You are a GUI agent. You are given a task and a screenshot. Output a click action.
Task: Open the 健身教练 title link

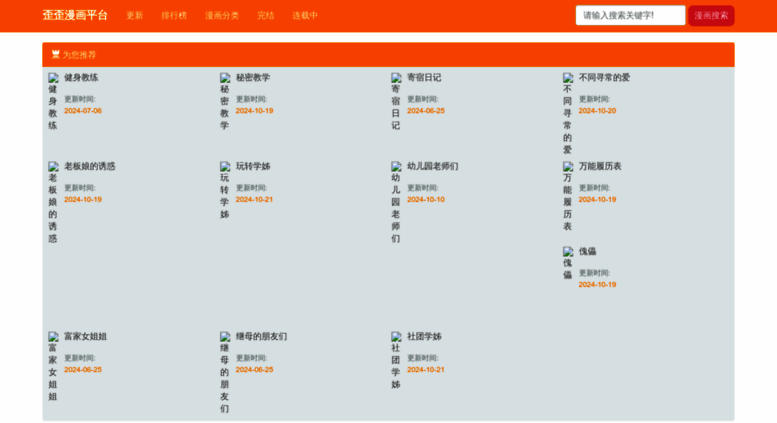point(81,77)
